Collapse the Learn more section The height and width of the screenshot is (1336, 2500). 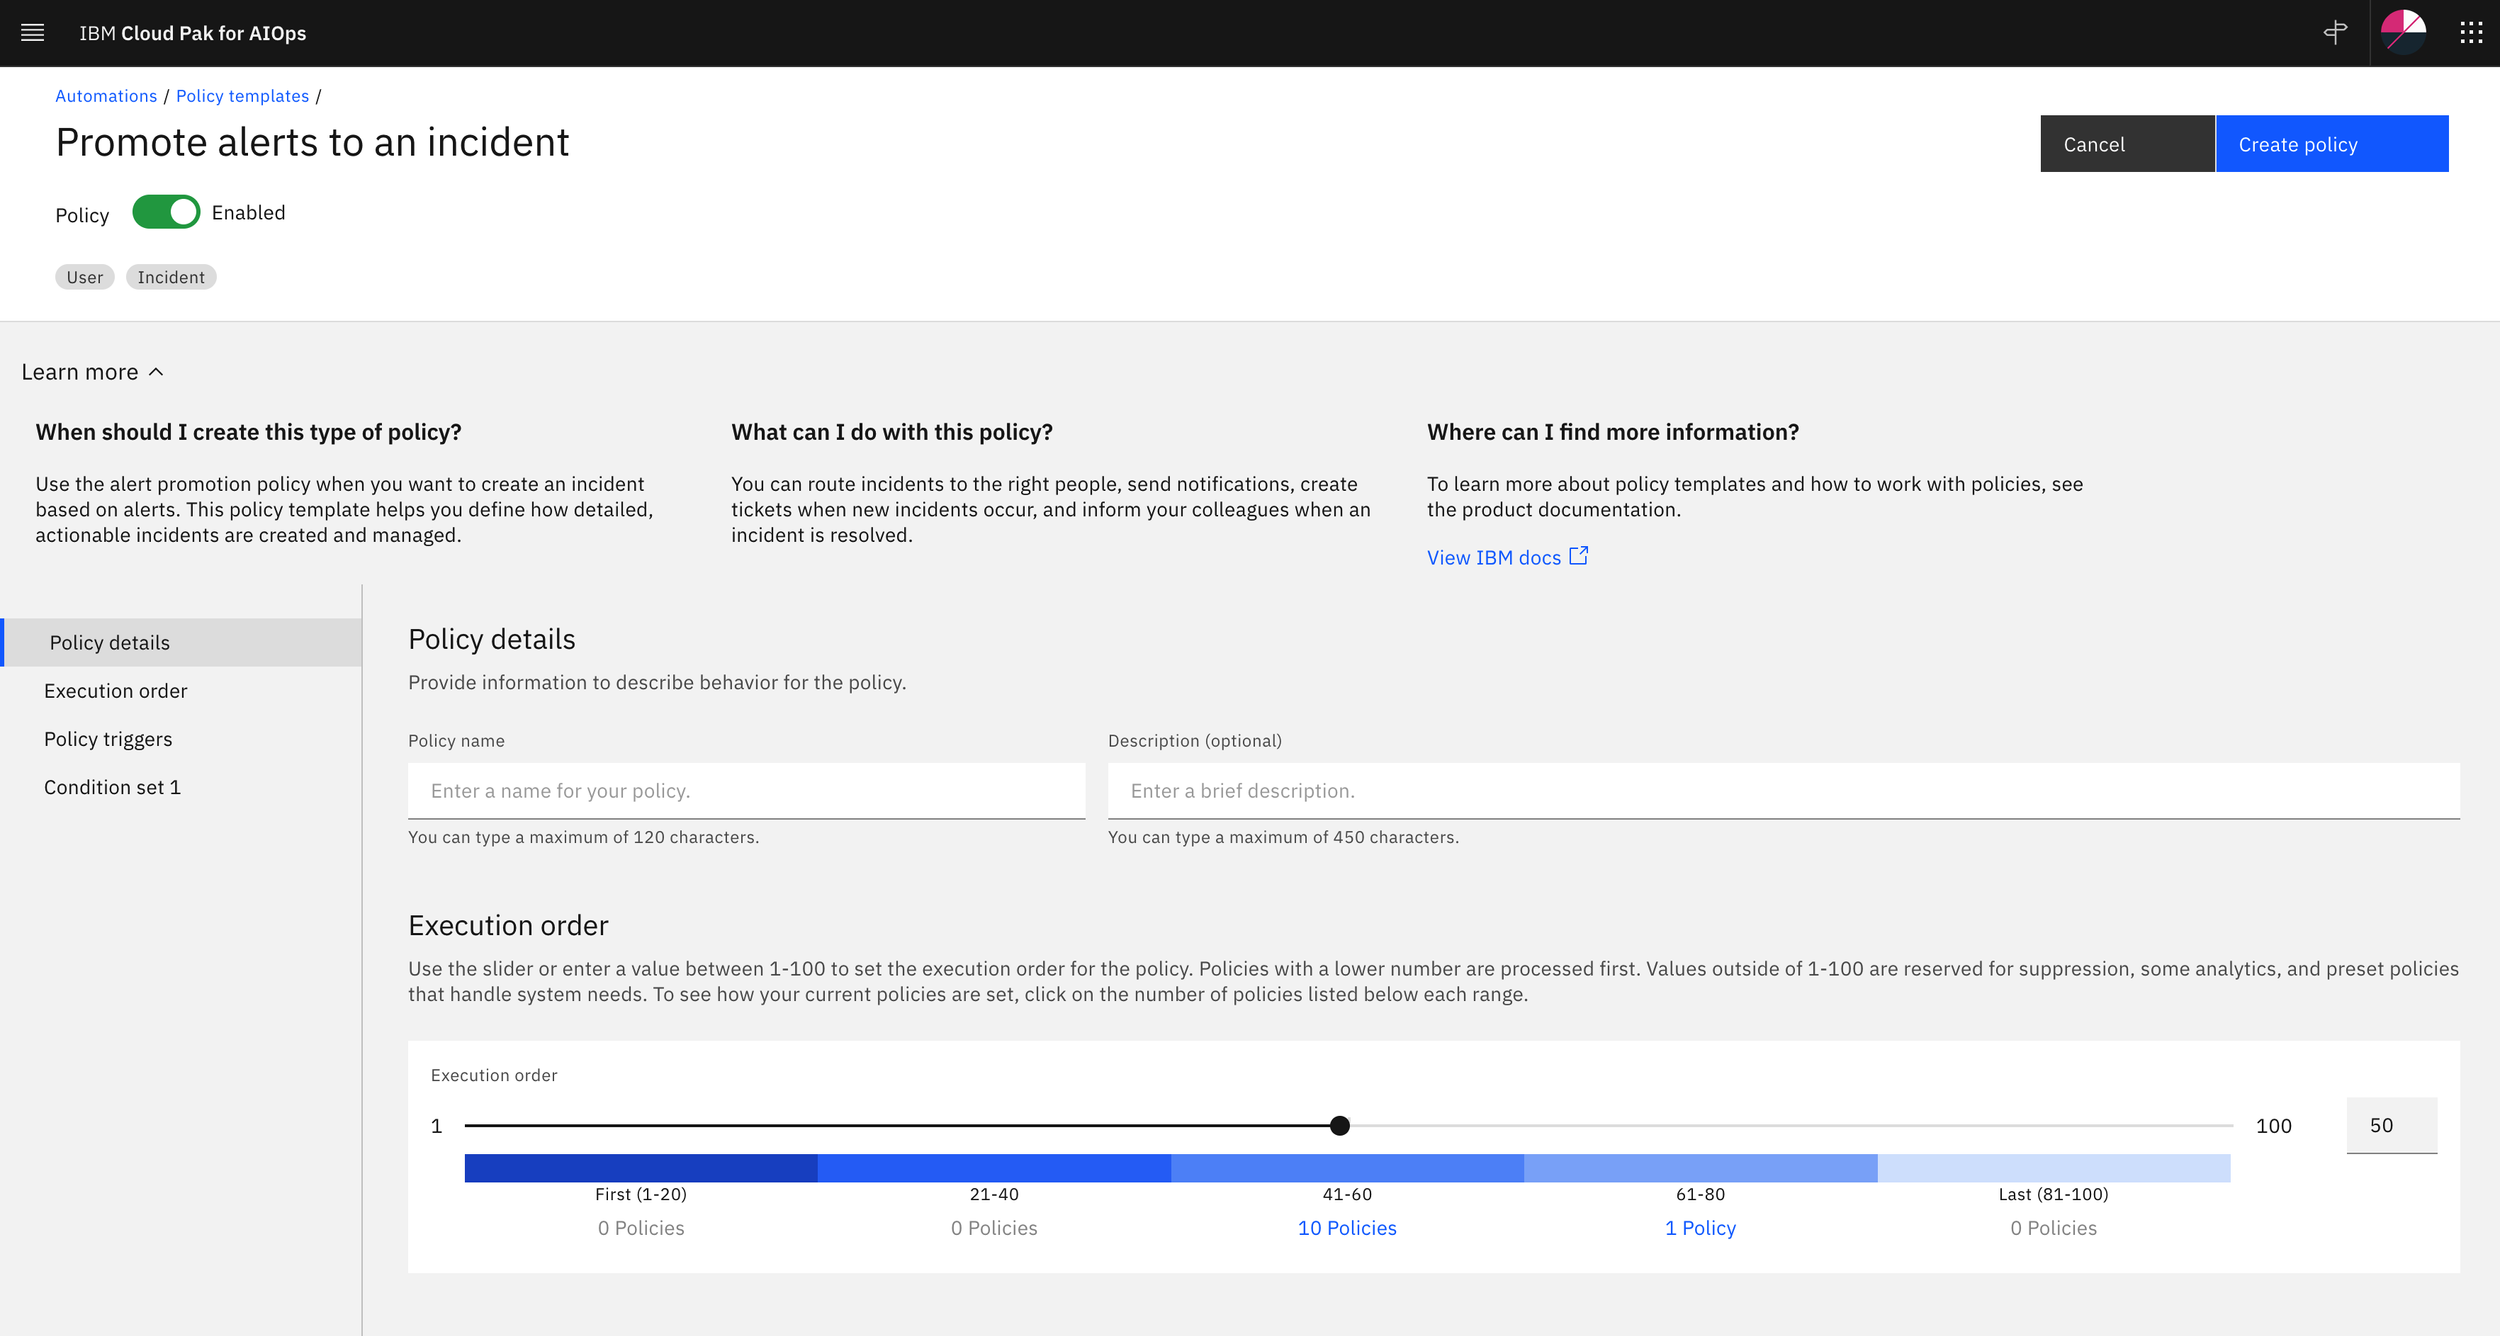click(x=92, y=372)
